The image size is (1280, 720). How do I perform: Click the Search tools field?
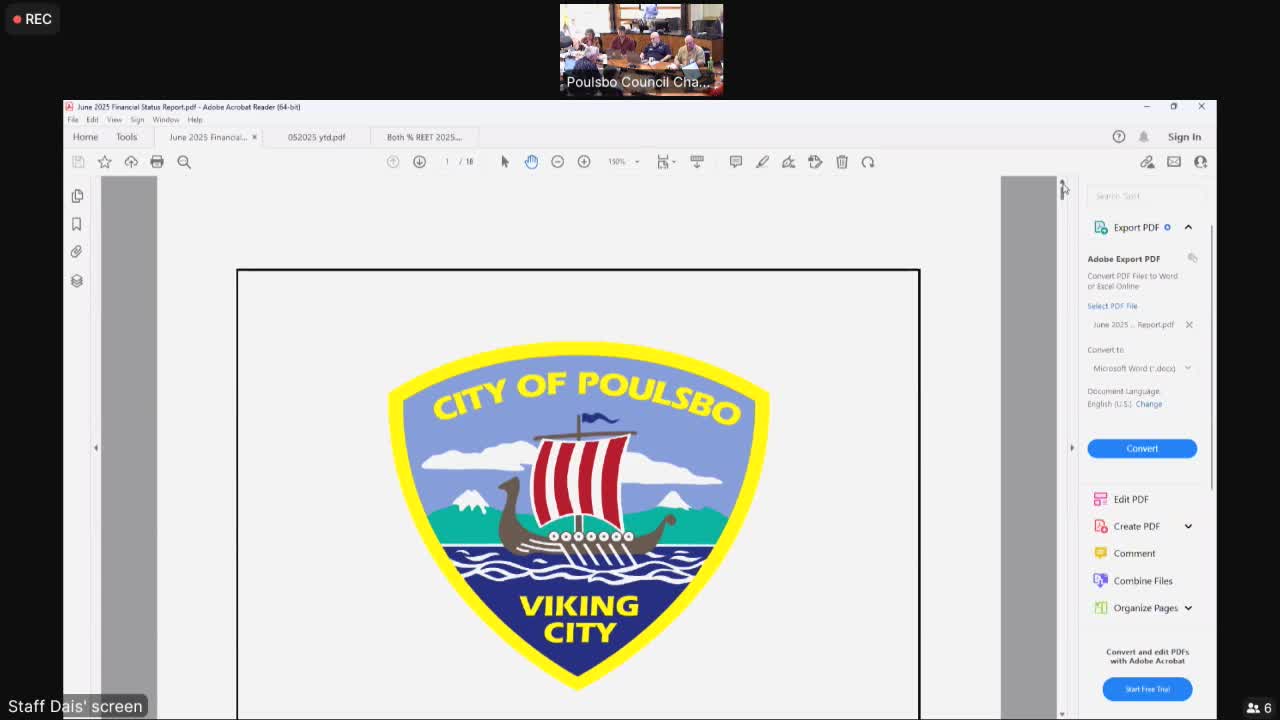tap(1145, 196)
